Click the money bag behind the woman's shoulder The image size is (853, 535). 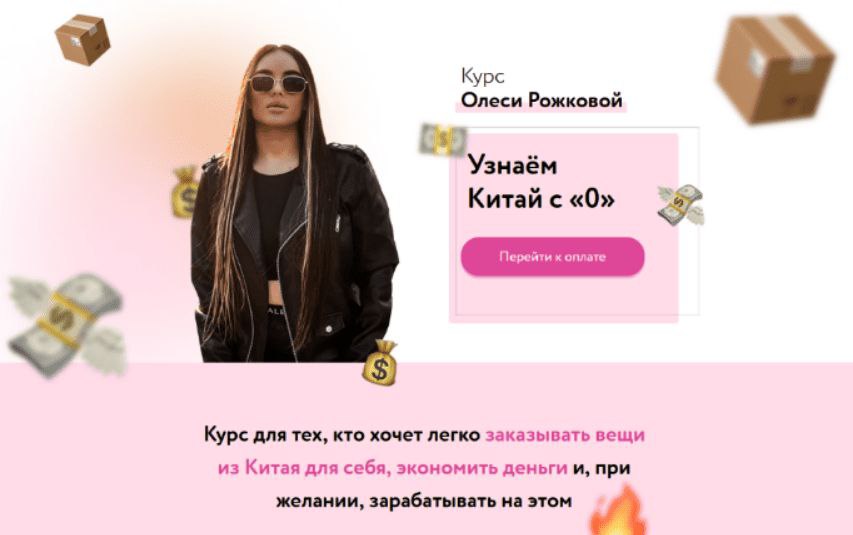184,193
